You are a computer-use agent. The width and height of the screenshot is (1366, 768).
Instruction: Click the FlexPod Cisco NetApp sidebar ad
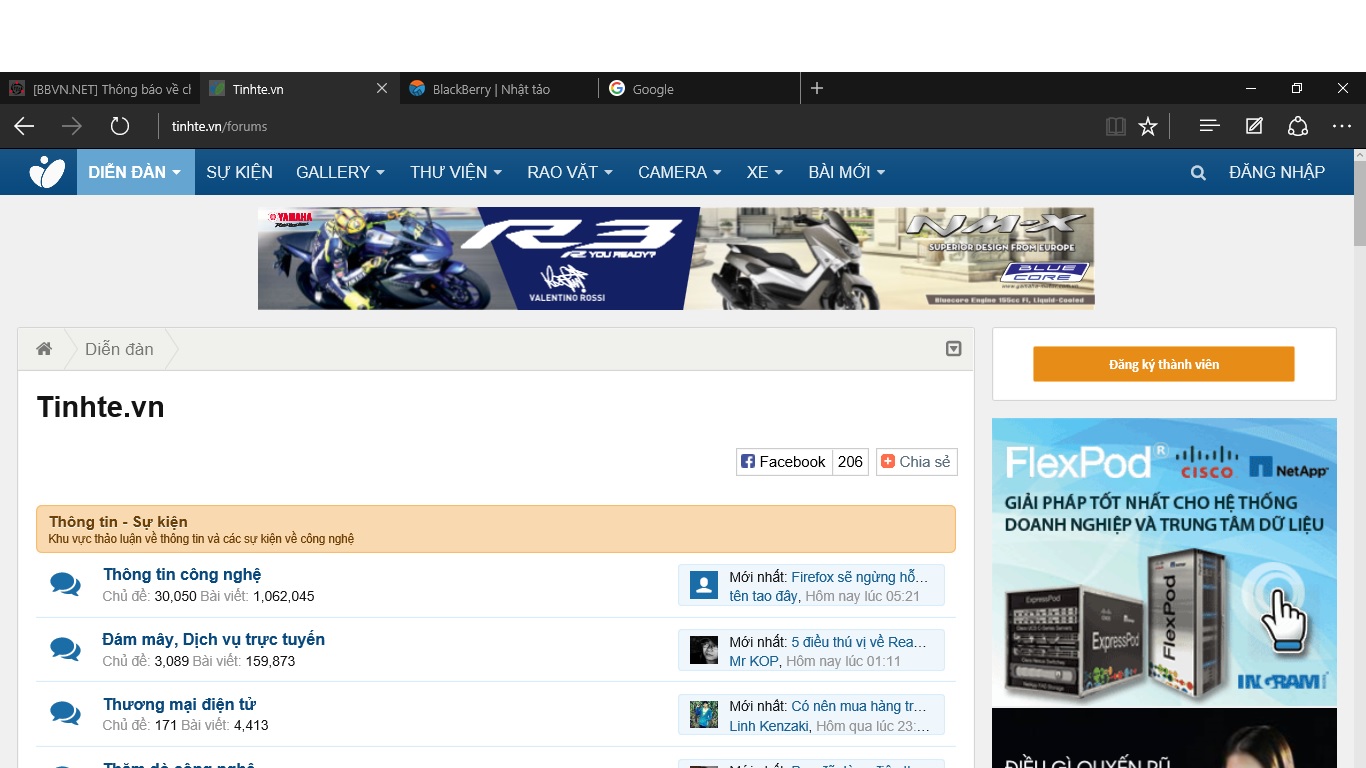pyautogui.click(x=1164, y=562)
